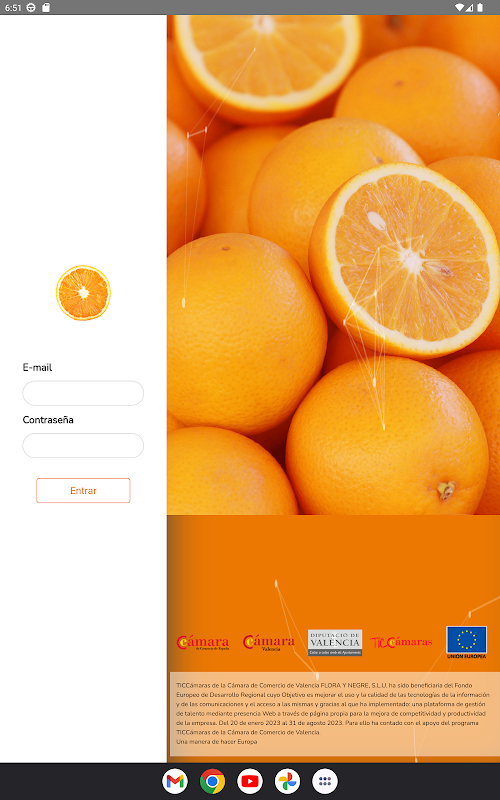Tap the Wi-Fi status icon
Screen dimensions: 500x800
[x=460, y=7]
